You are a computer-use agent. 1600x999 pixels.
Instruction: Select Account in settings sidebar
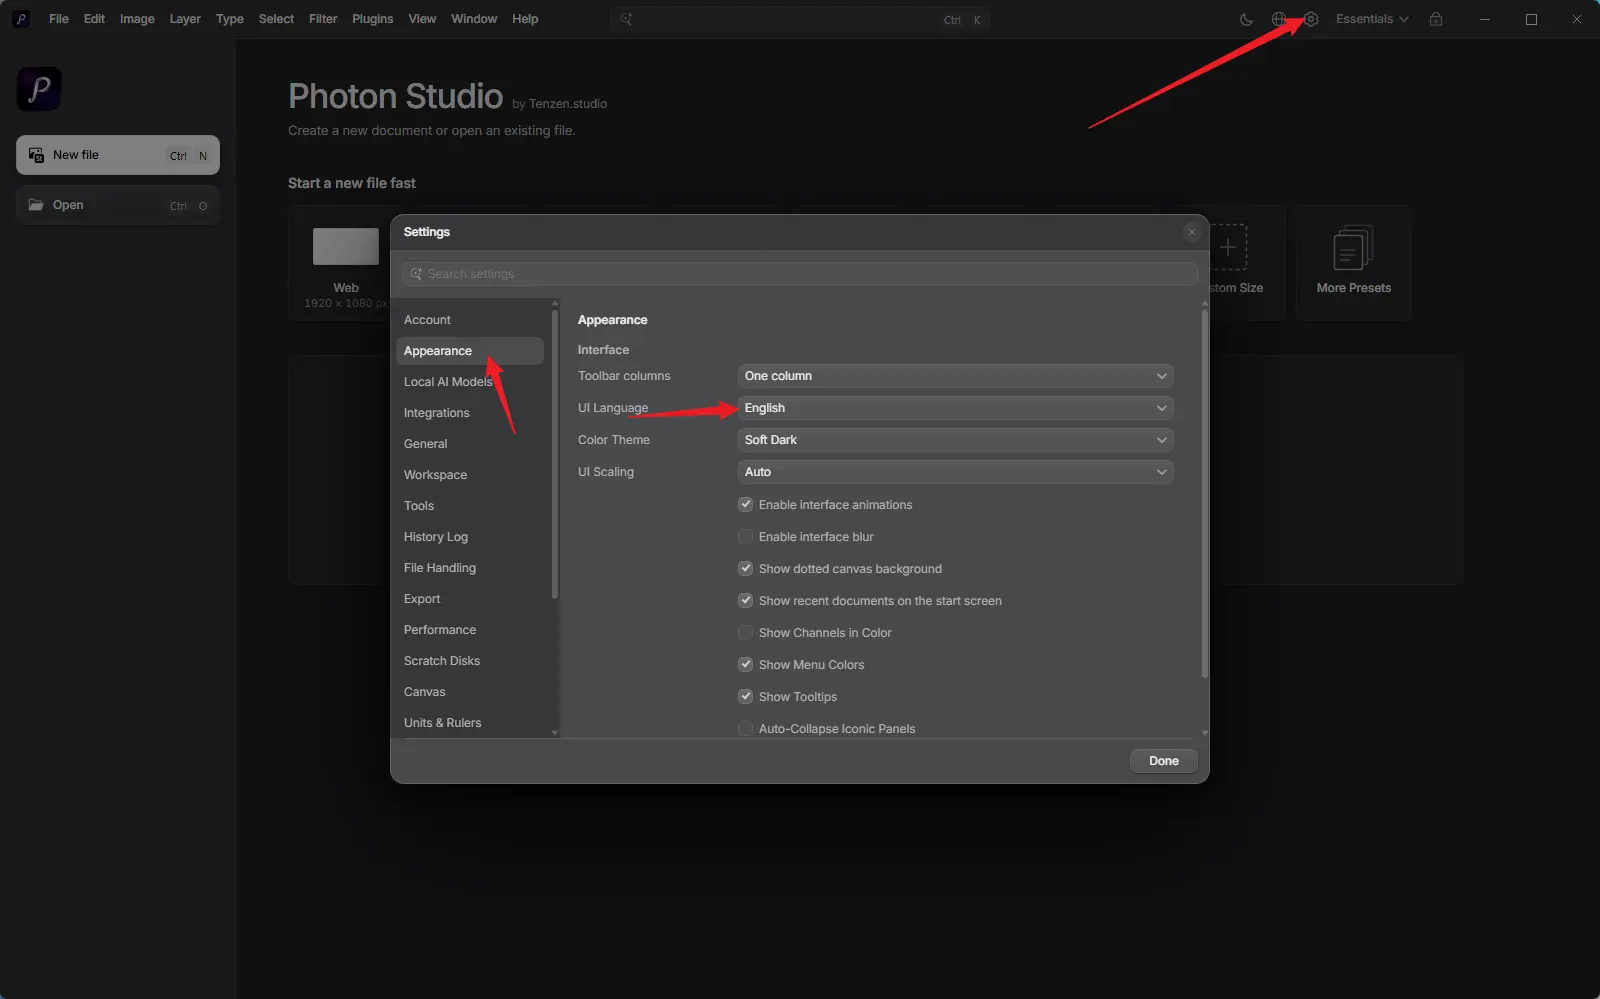(470, 320)
